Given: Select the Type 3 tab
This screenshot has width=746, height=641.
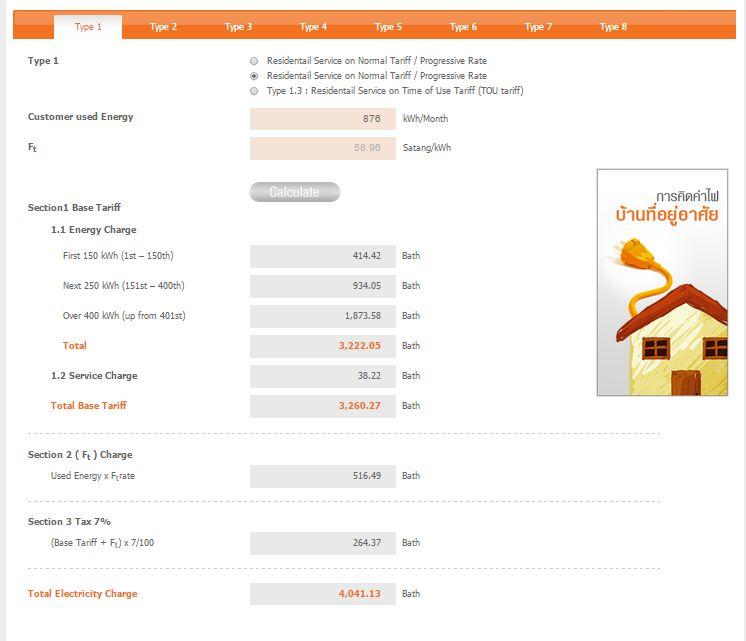Looking at the screenshot, I should pyautogui.click(x=238, y=27).
